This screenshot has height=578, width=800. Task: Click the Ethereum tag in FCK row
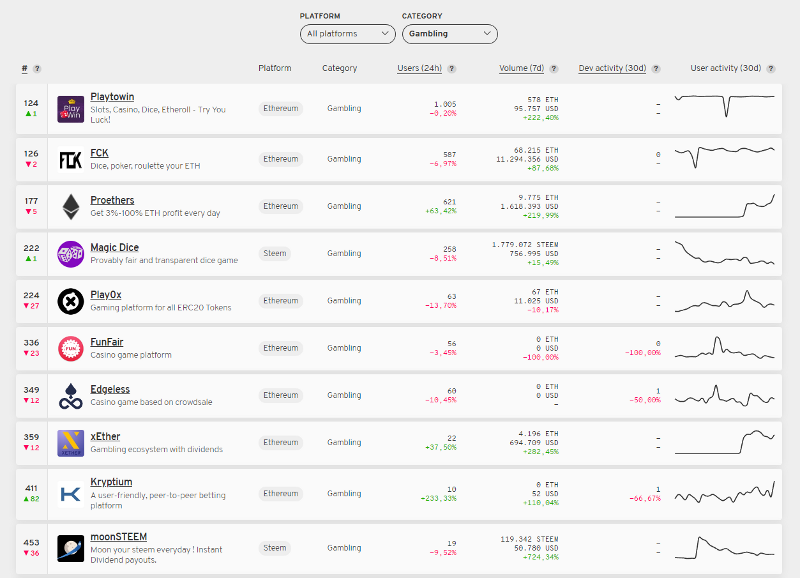(x=281, y=159)
